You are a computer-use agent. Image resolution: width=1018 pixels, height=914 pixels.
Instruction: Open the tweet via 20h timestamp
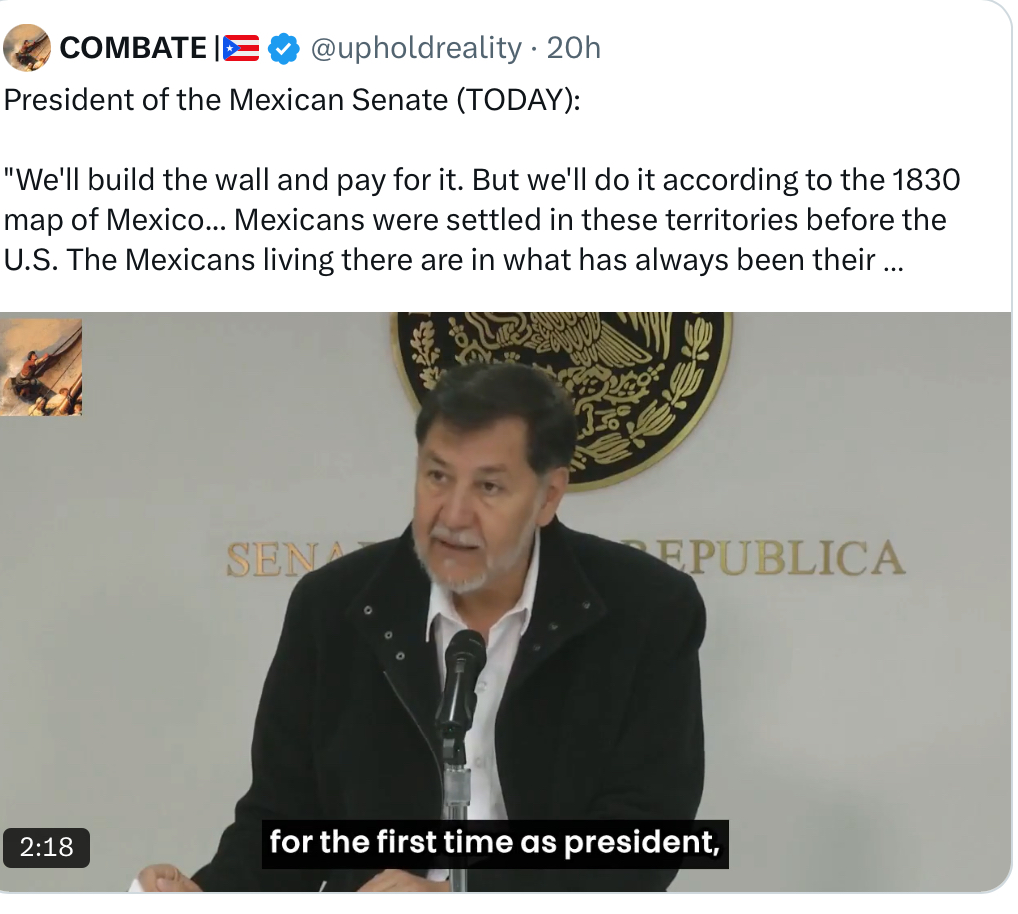(x=573, y=48)
